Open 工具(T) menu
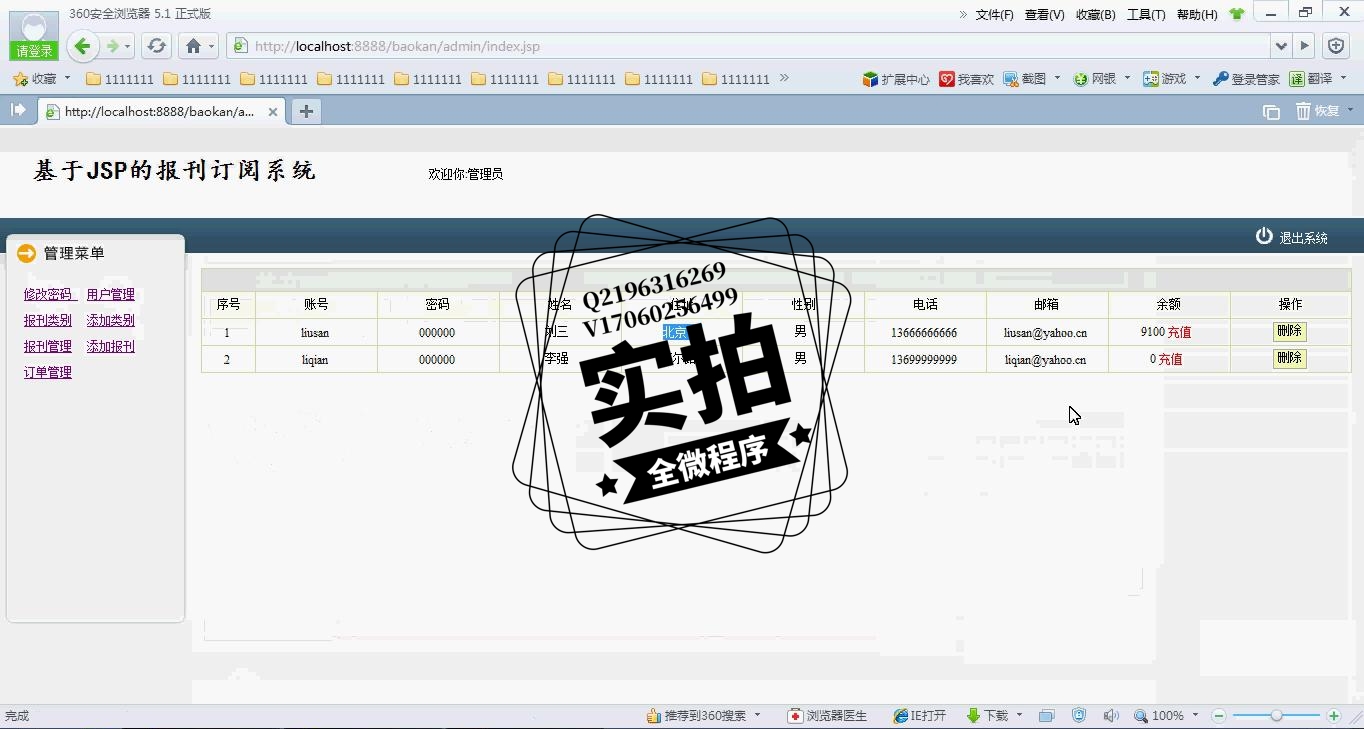 coord(1146,14)
